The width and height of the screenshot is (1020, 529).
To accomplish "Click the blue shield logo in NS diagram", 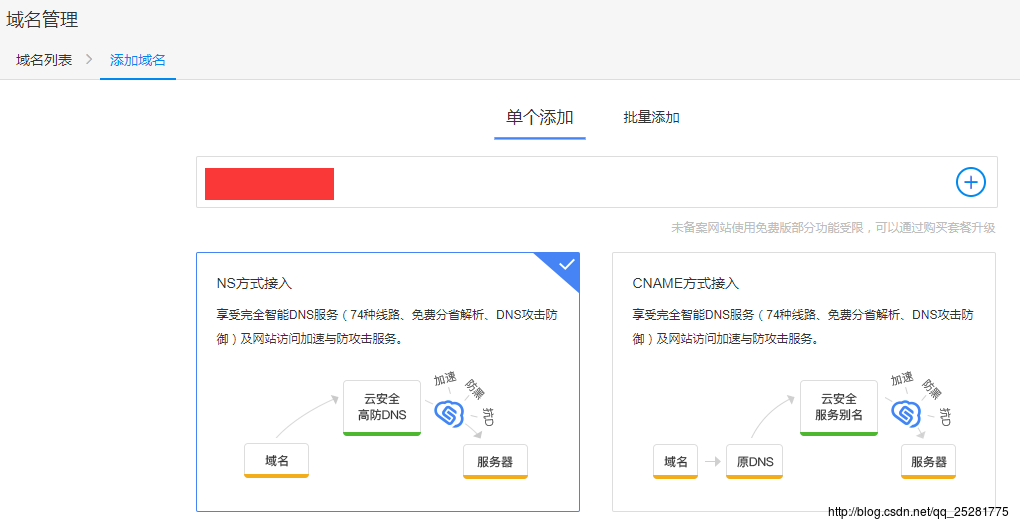I will point(447,412).
